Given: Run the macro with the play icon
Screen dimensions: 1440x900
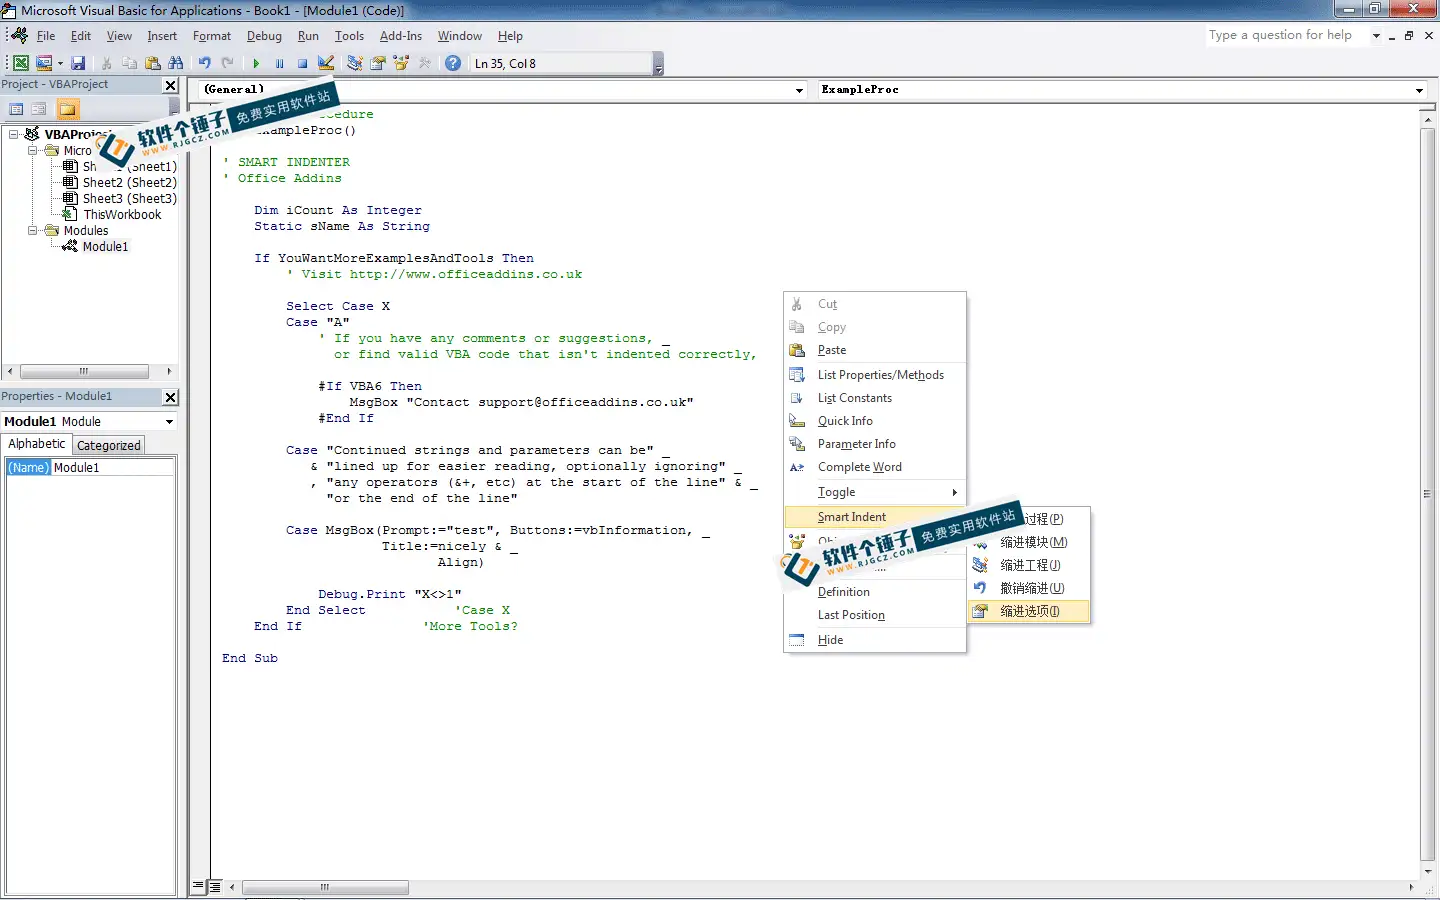Looking at the screenshot, I should 256,63.
